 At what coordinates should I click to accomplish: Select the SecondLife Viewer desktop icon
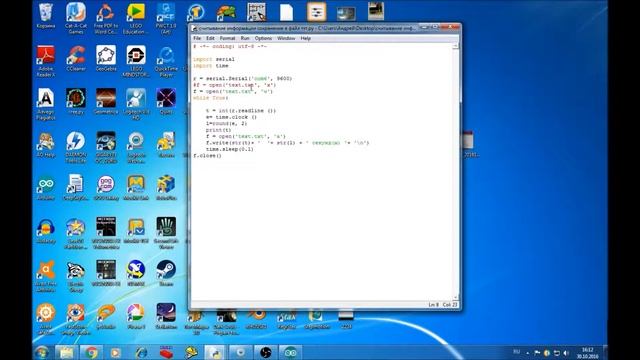click(166, 233)
